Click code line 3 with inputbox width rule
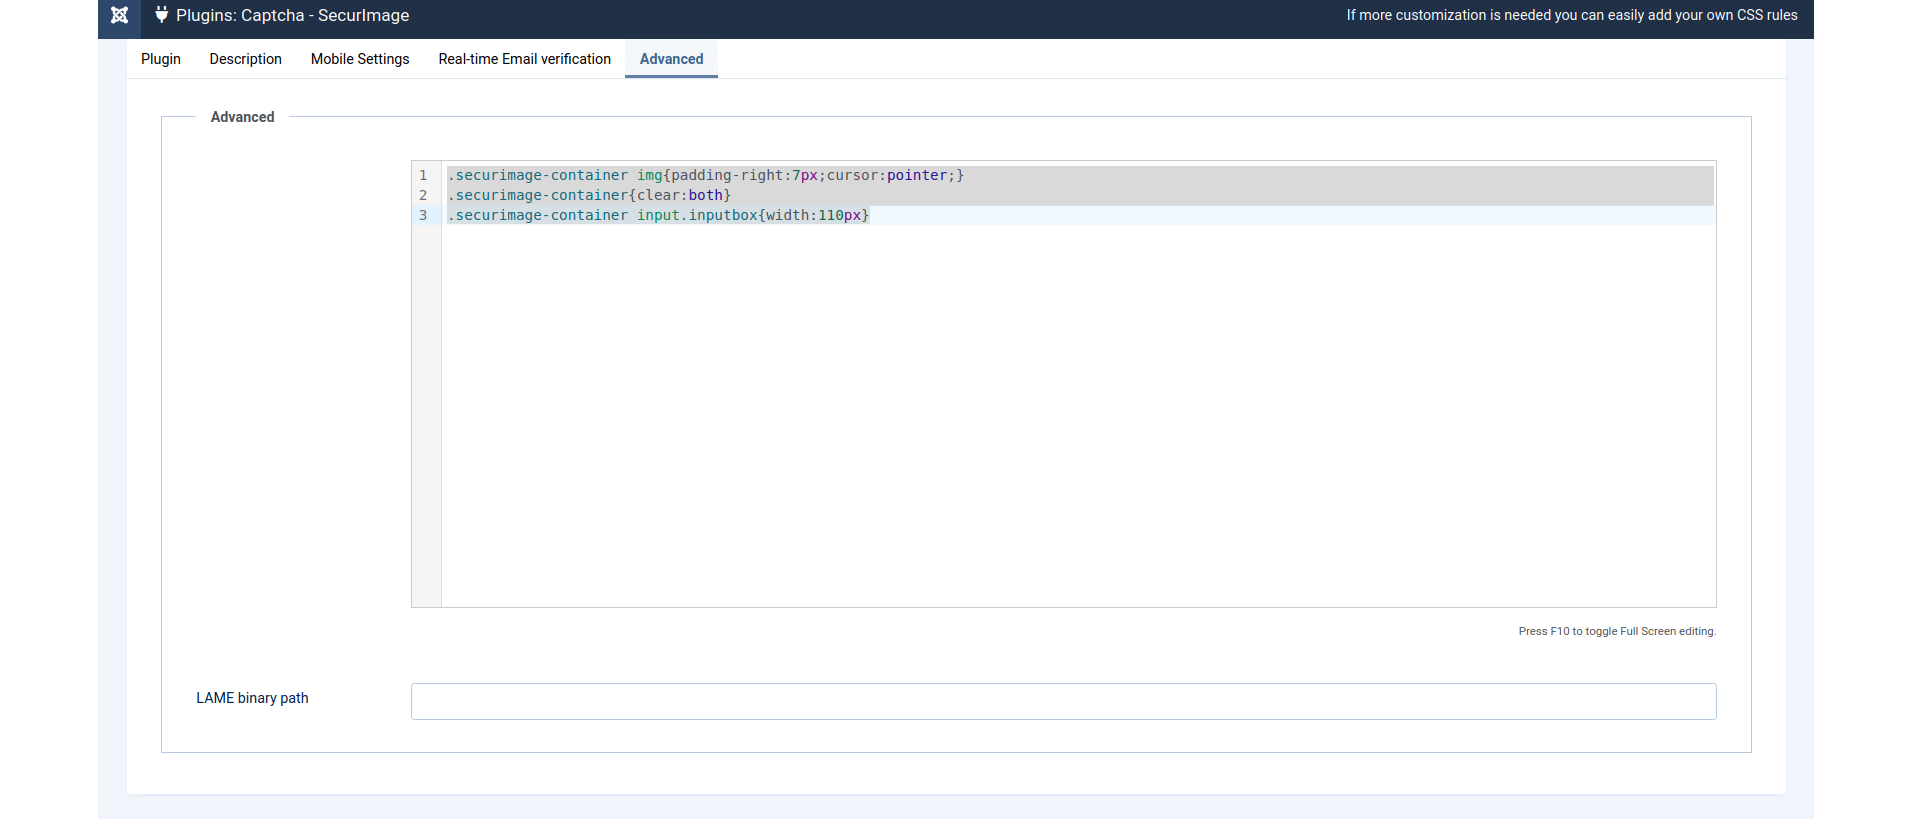 click(658, 215)
